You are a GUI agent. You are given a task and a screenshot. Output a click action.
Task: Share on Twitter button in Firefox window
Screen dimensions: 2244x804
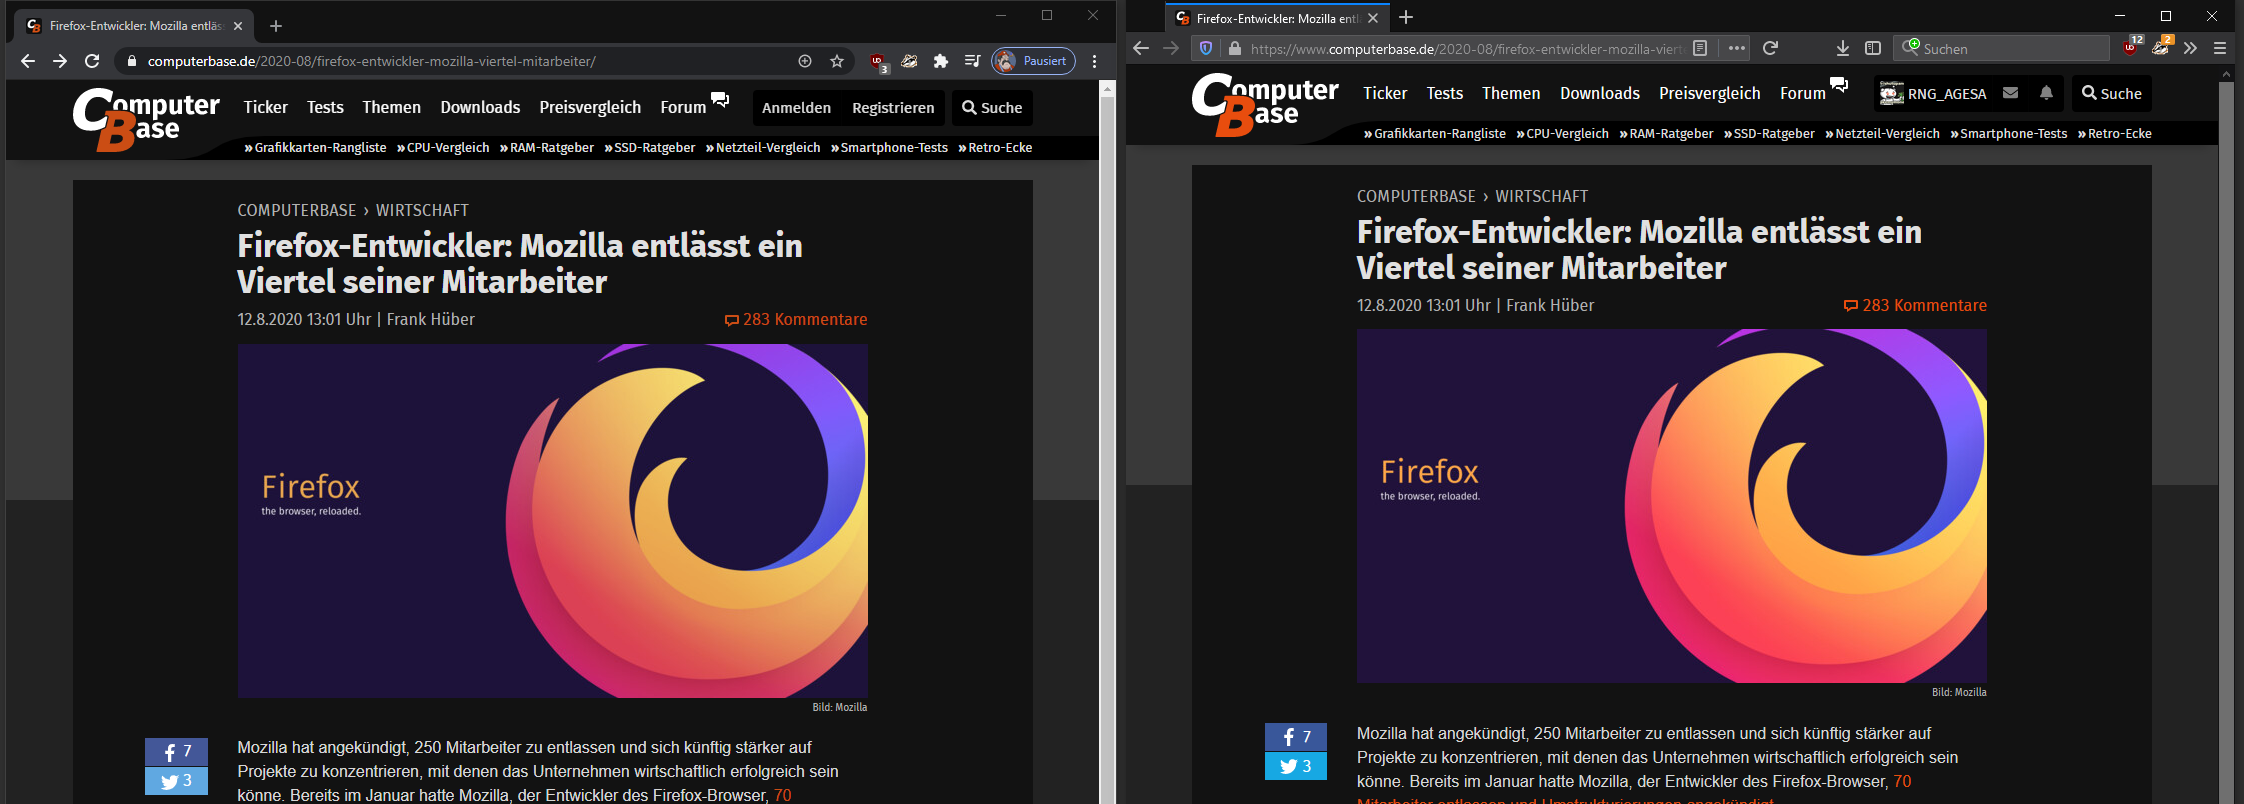click(x=1296, y=766)
